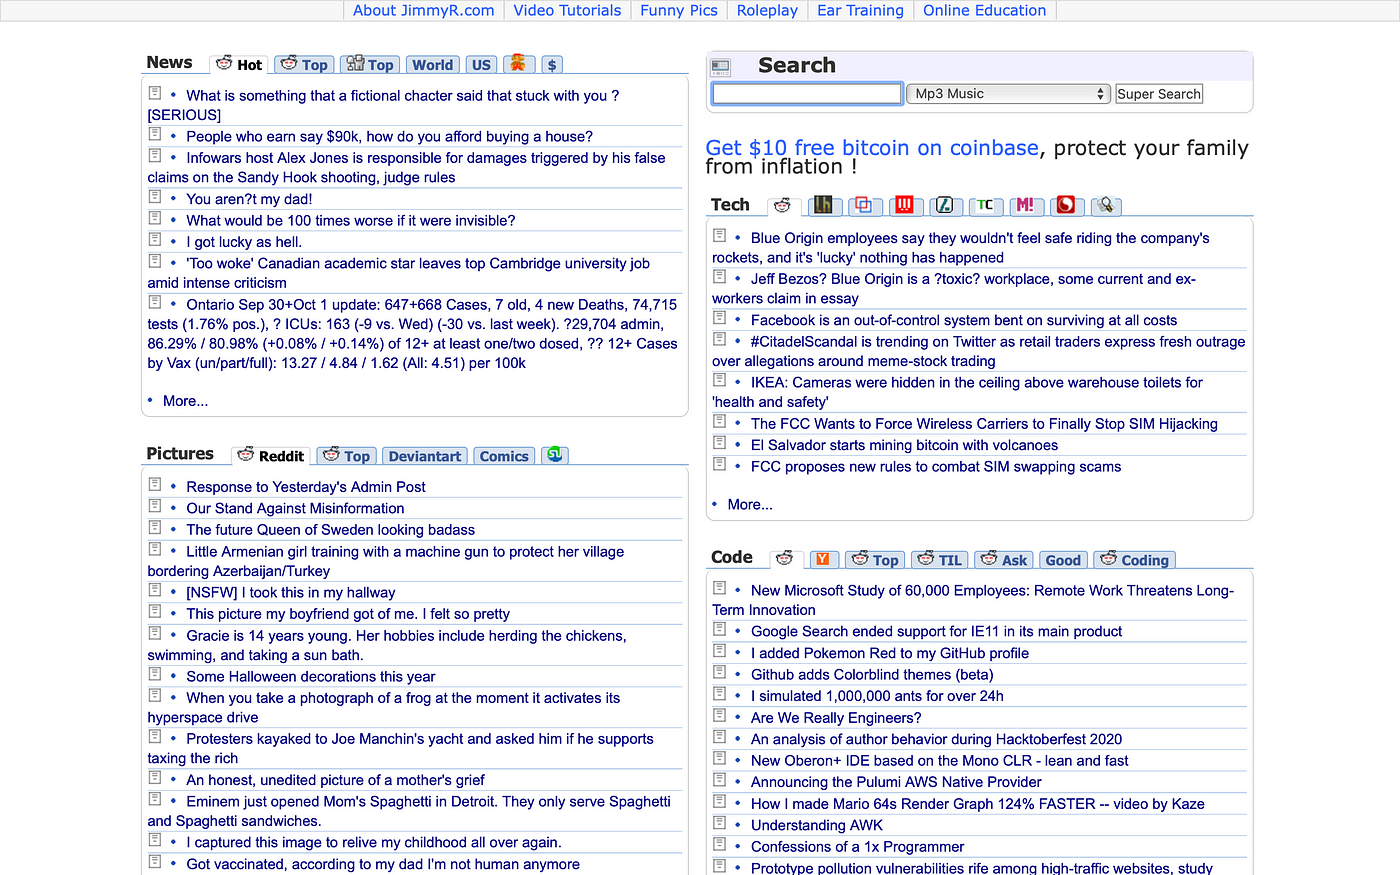The width and height of the screenshot is (1400, 875).
Task: Select the plain Reddit icon tab in Code
Action: [x=785, y=559]
